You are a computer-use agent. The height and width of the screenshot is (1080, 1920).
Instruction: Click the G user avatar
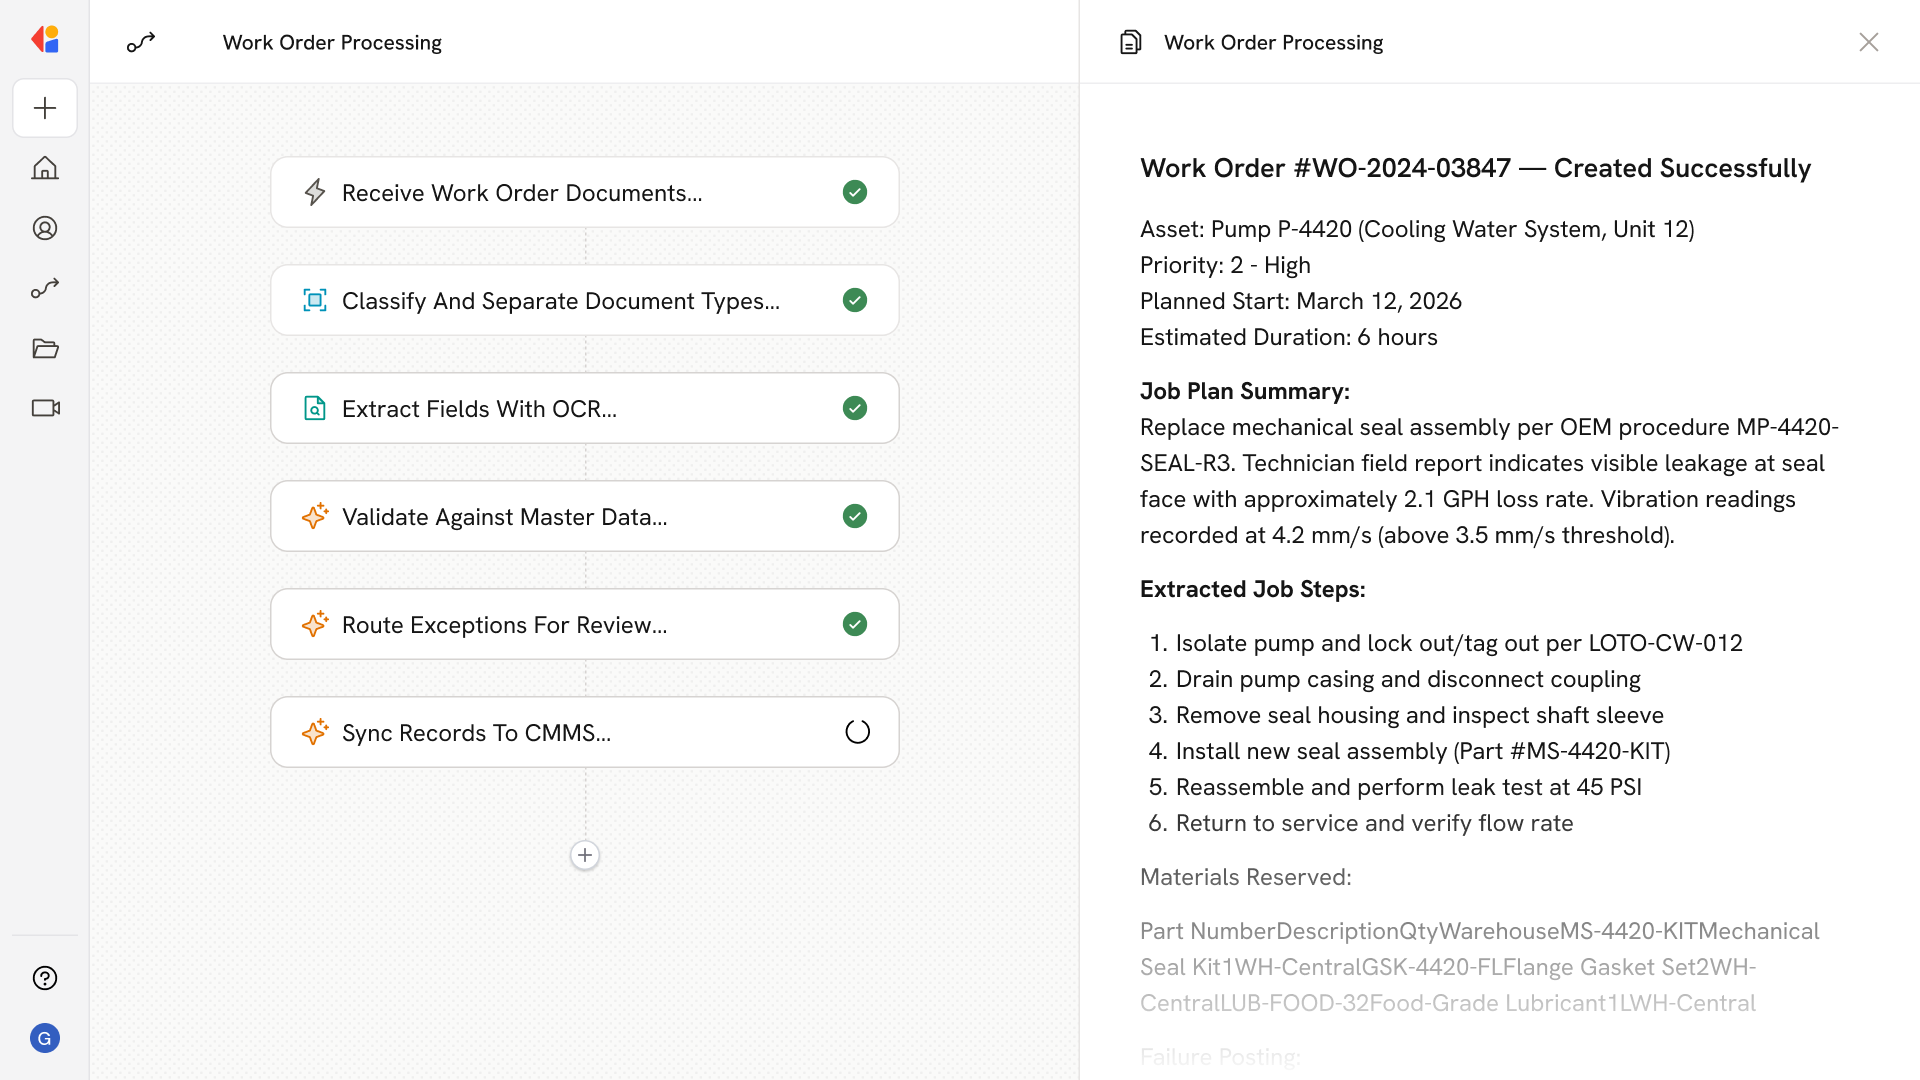click(45, 1038)
